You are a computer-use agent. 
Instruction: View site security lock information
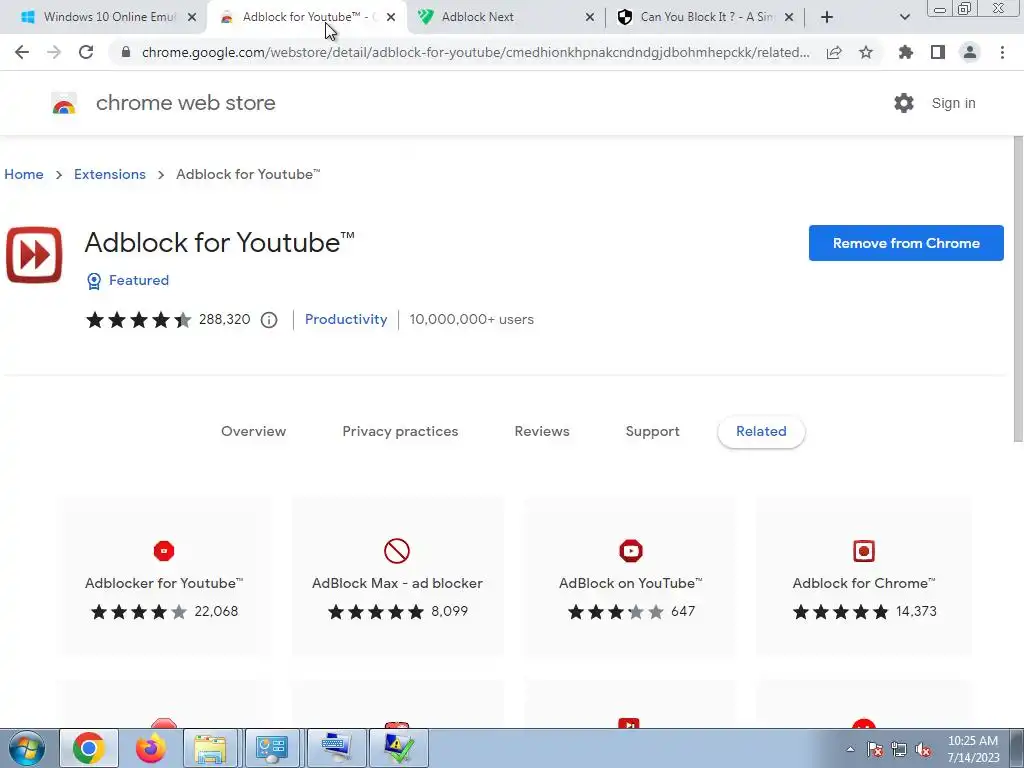[x=126, y=52]
